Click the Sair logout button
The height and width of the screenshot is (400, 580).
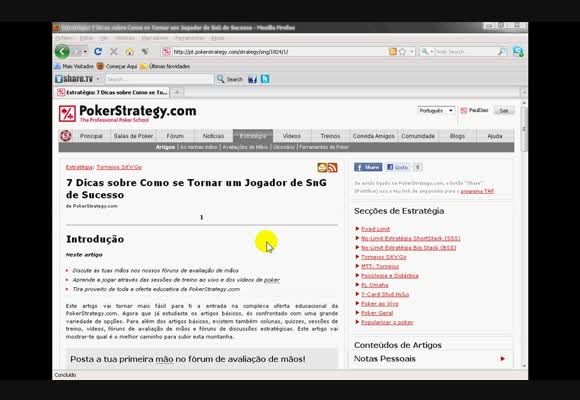pyautogui.click(x=504, y=111)
